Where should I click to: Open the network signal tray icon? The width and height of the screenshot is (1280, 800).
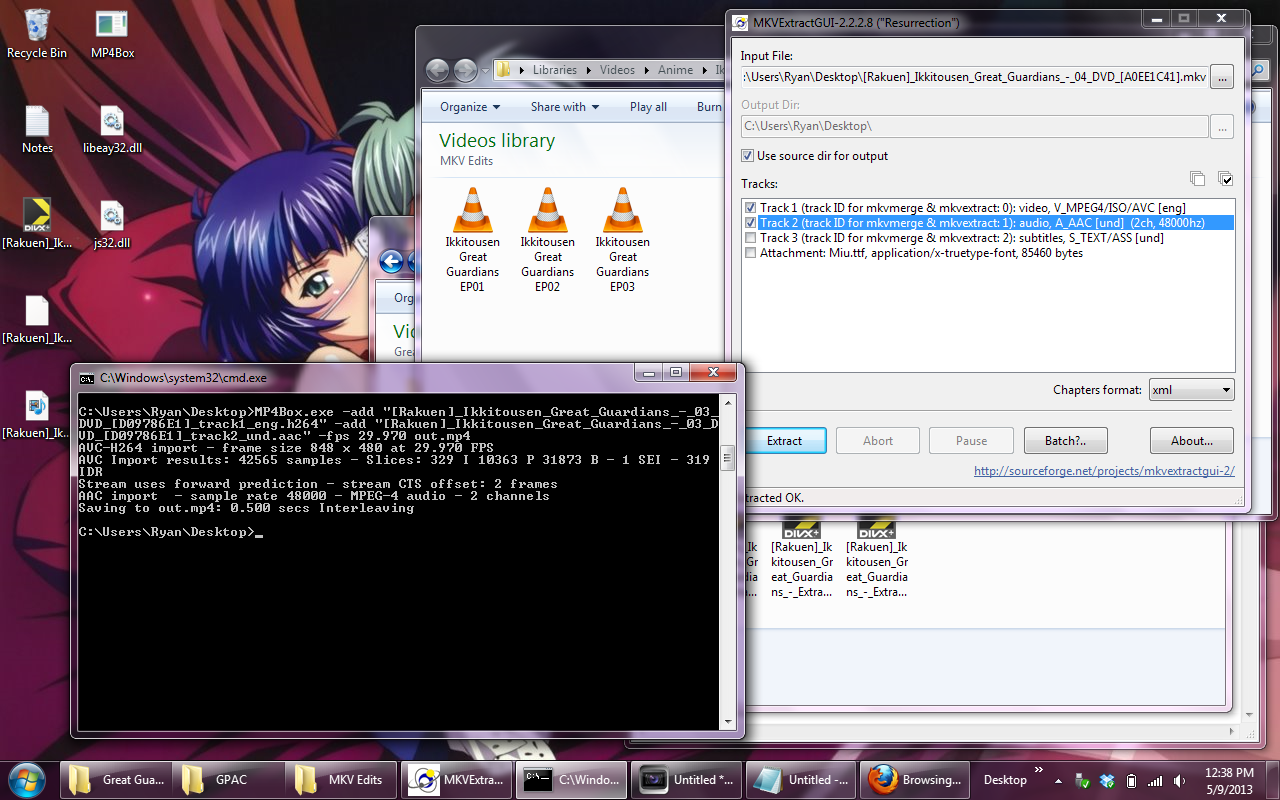1155,780
